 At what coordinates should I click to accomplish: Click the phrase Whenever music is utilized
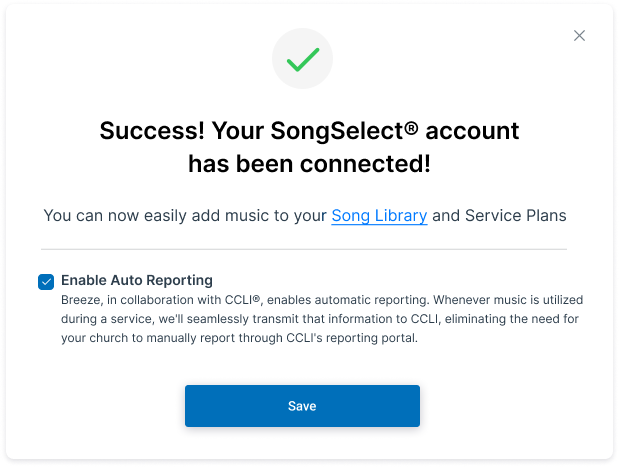[508, 300]
